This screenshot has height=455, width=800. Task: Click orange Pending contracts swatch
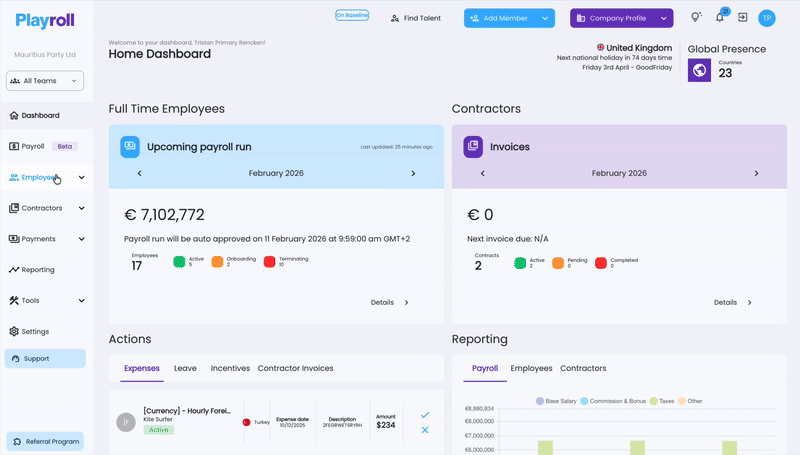pyautogui.click(x=558, y=263)
